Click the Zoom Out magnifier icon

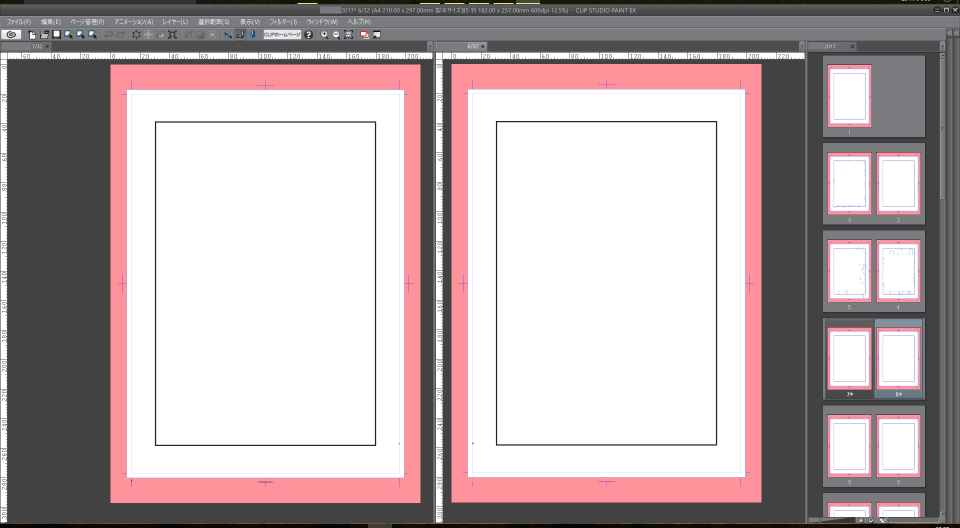click(336, 35)
